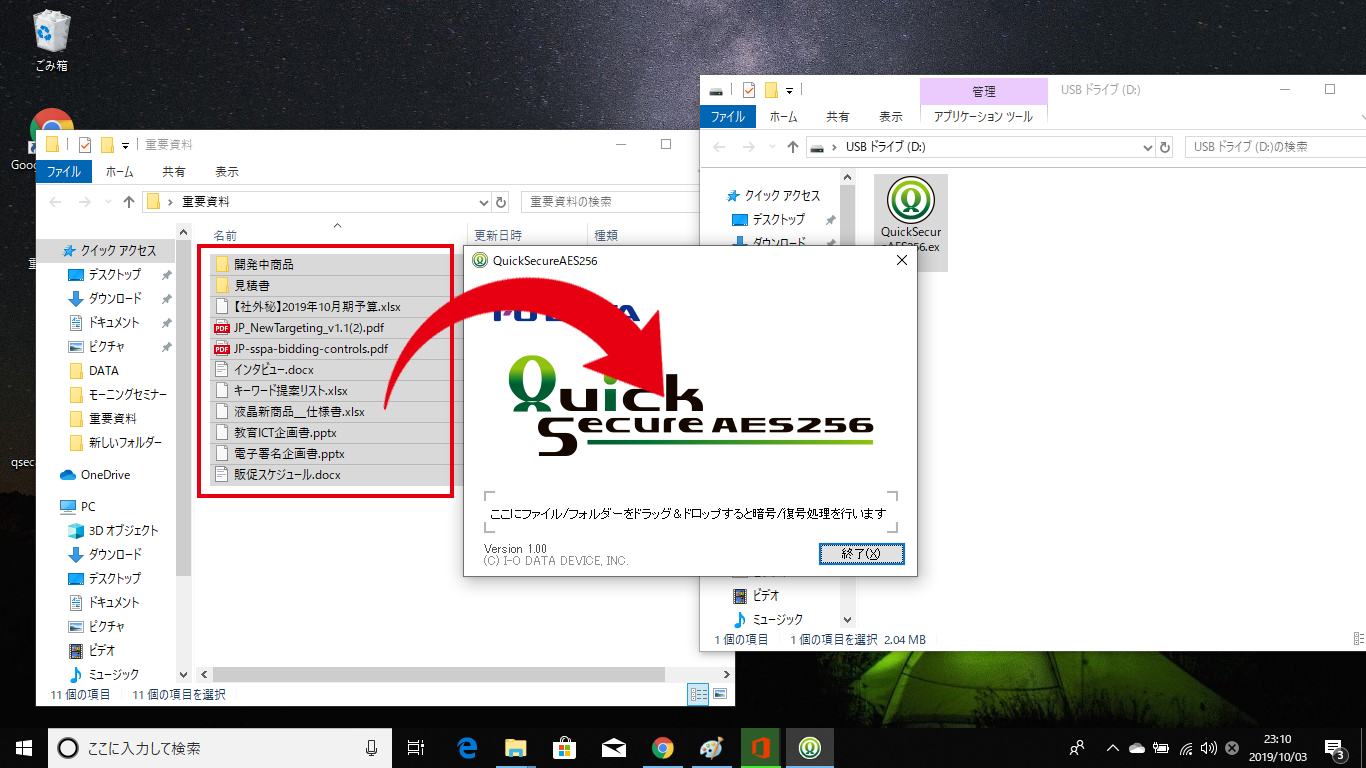Switch to details view in 重要資料 window
The image size is (1366, 768).
[x=699, y=694]
